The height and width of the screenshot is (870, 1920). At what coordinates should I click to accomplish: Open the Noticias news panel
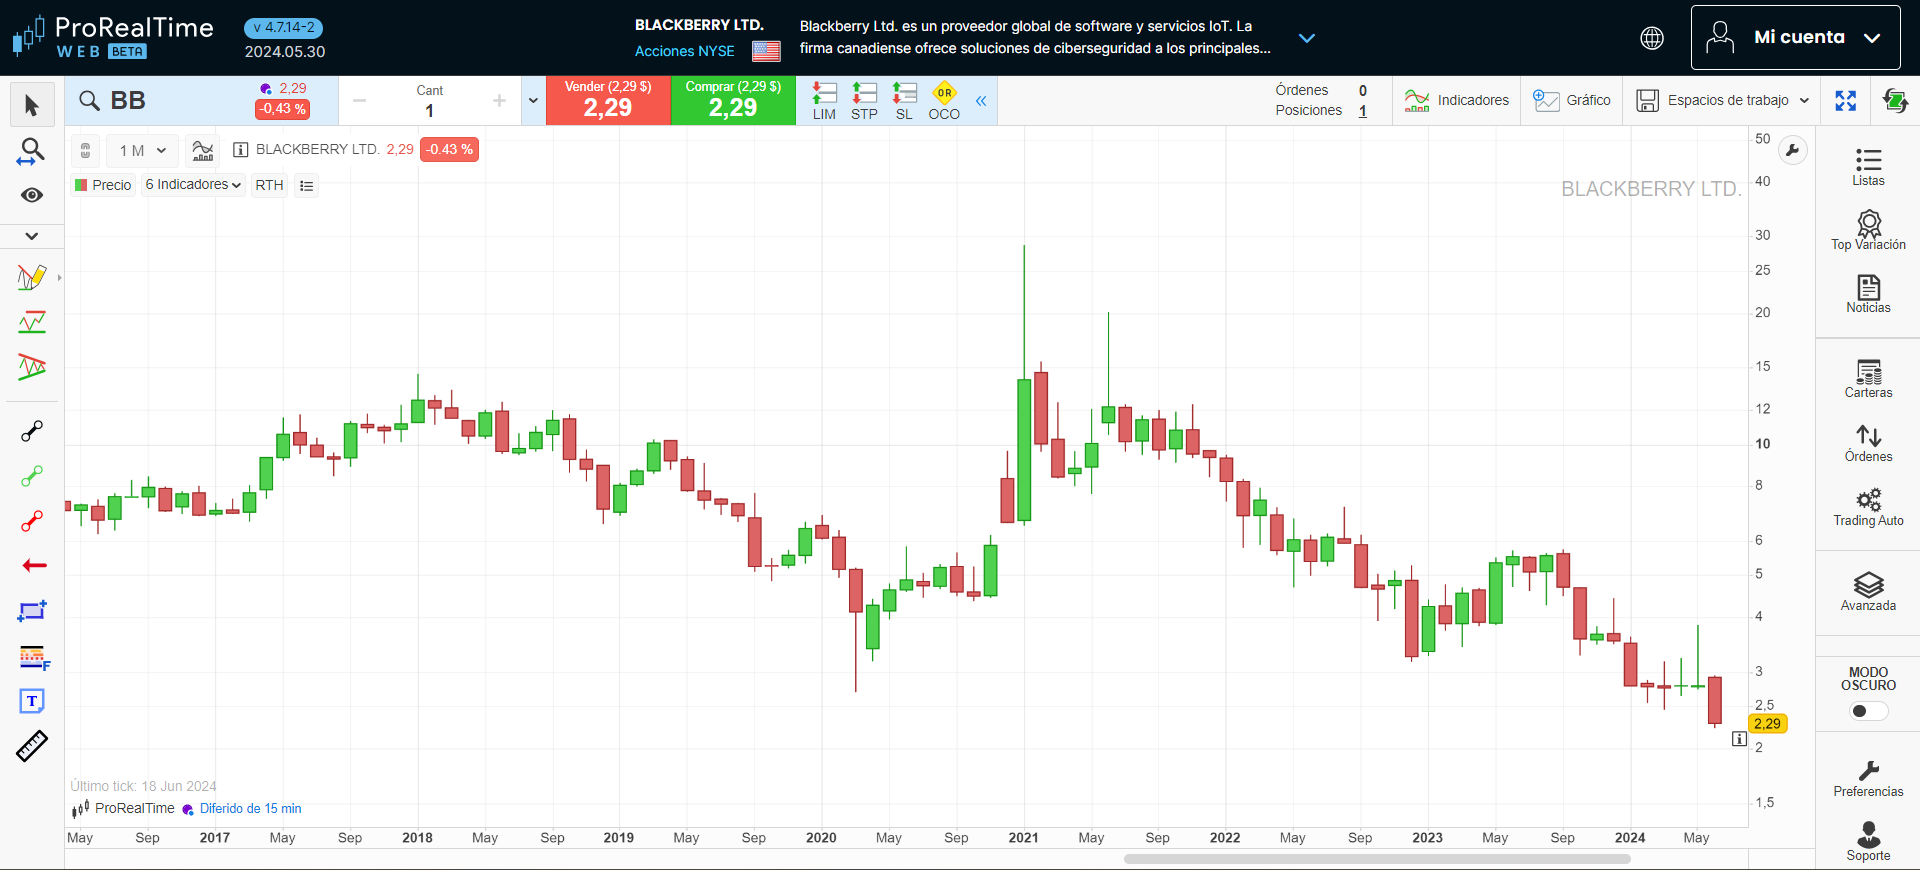[x=1868, y=294]
